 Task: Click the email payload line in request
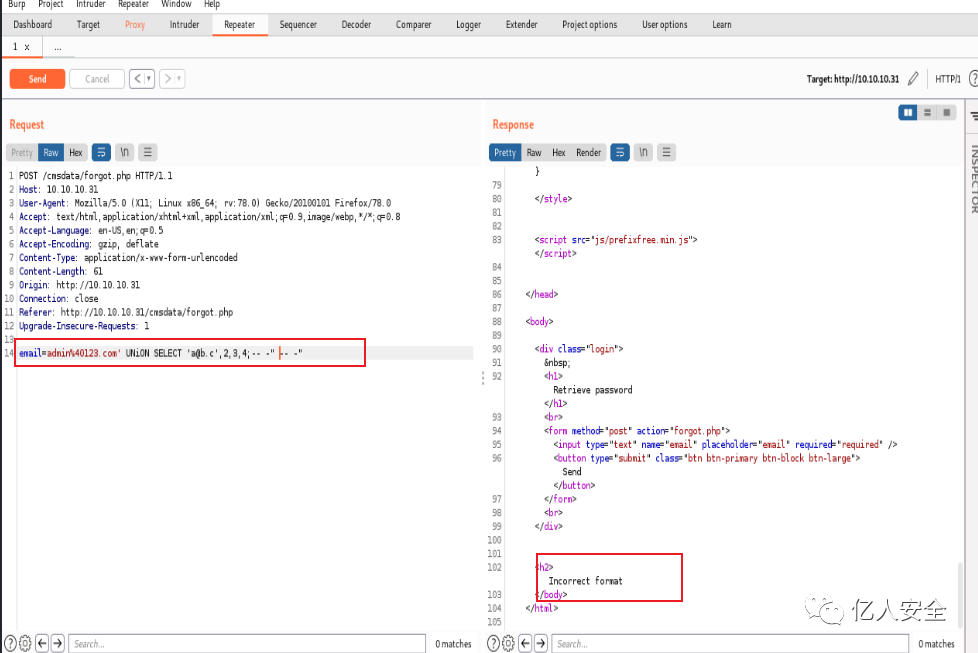(x=160, y=354)
